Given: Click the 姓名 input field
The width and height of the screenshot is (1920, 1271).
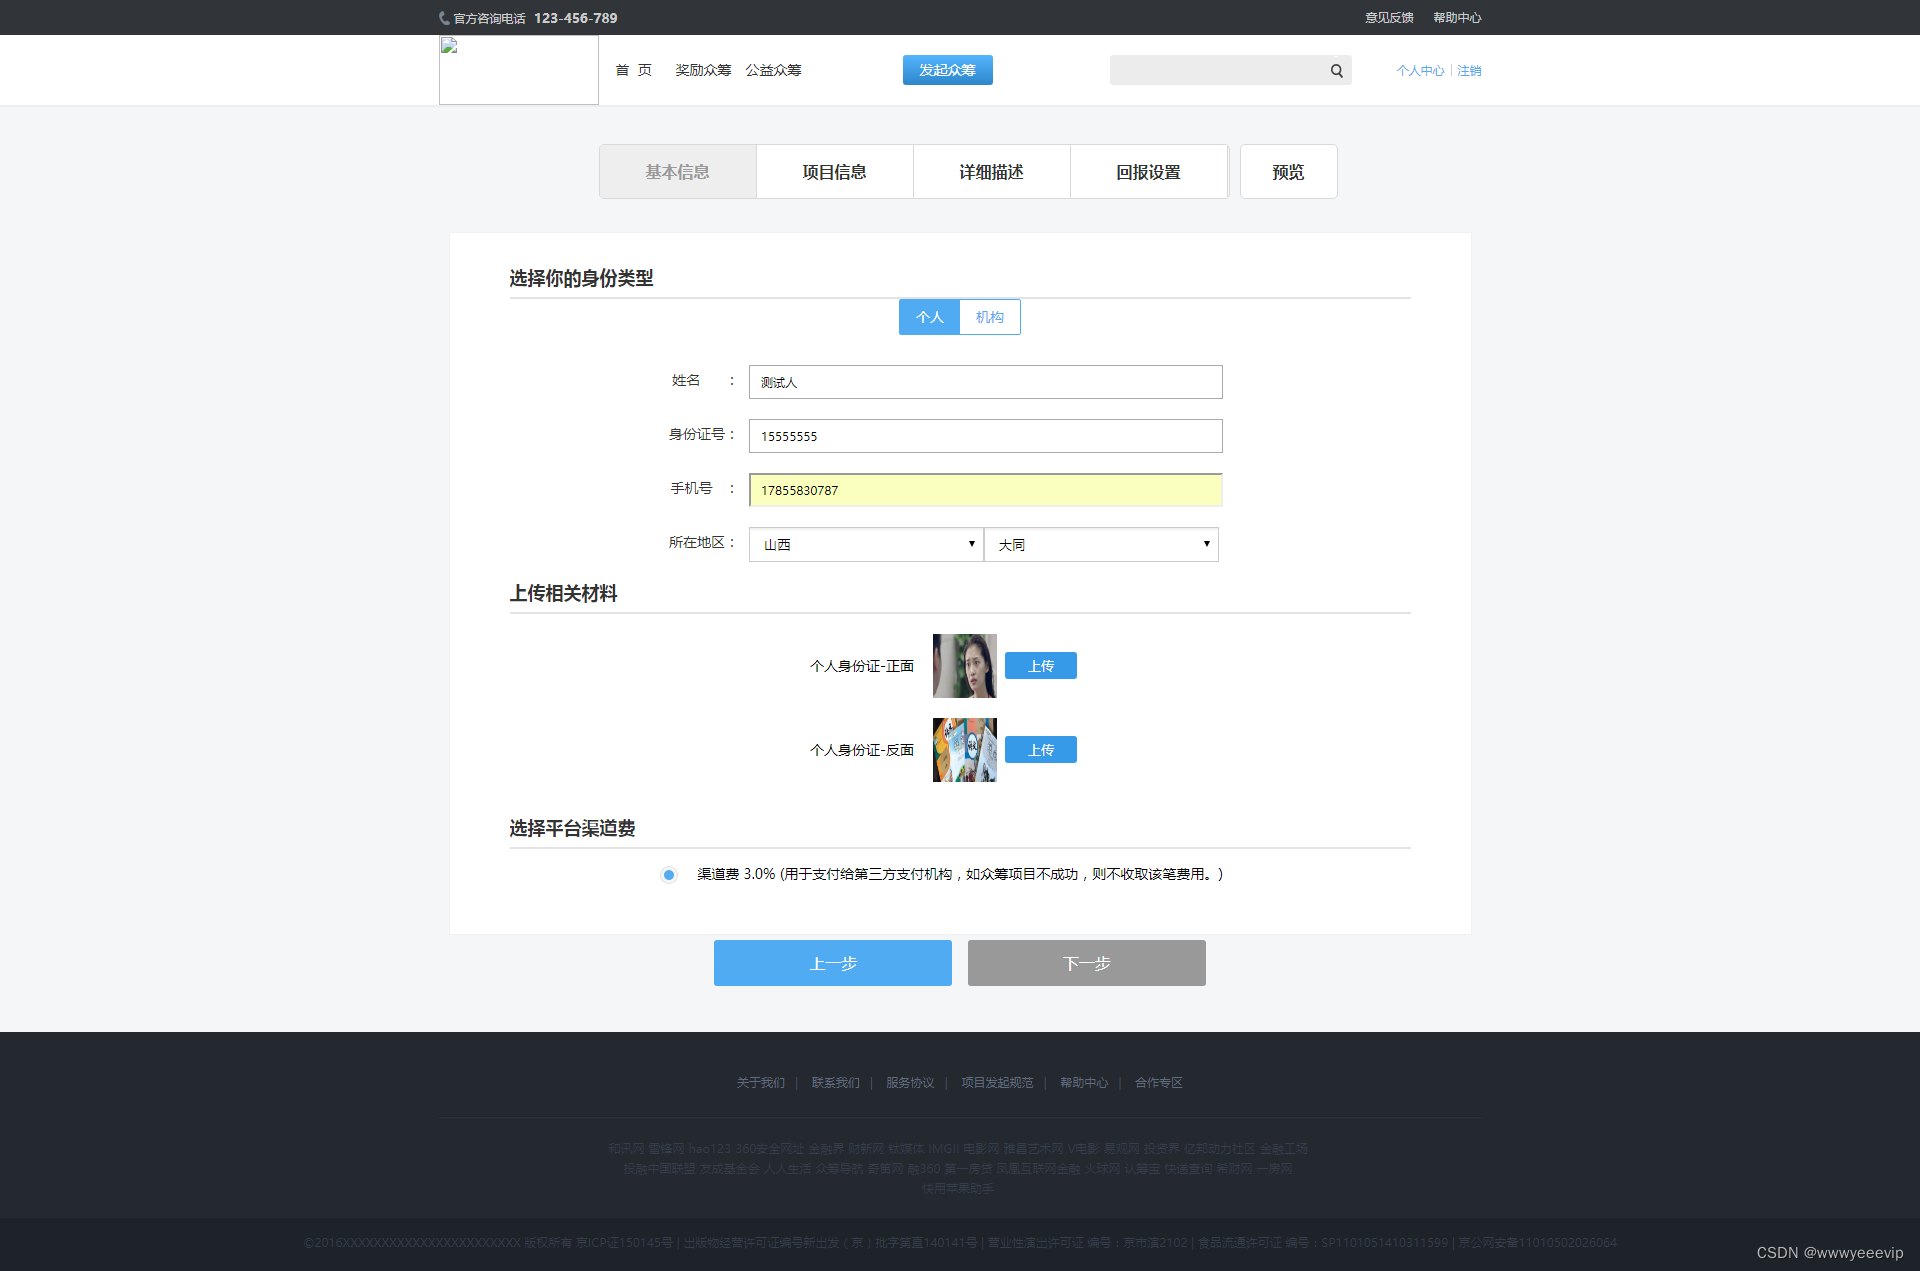Looking at the screenshot, I should point(985,382).
